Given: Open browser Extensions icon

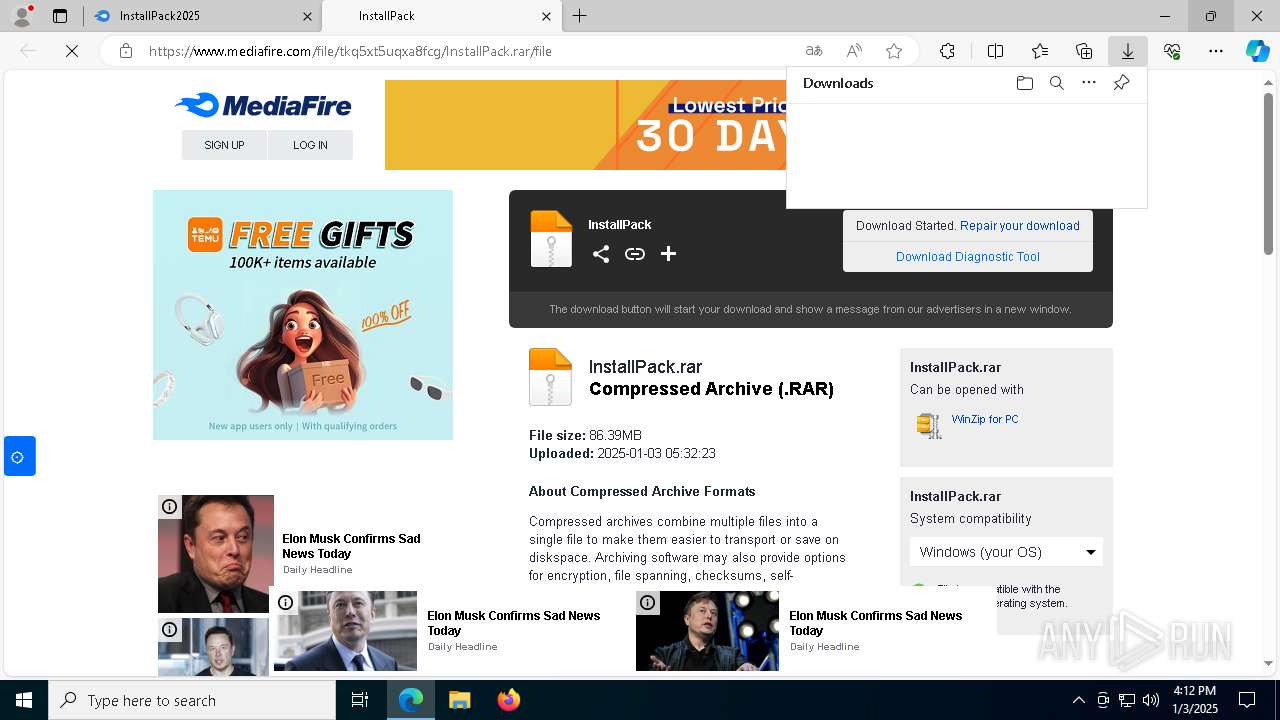Looking at the screenshot, I should pos(947,51).
